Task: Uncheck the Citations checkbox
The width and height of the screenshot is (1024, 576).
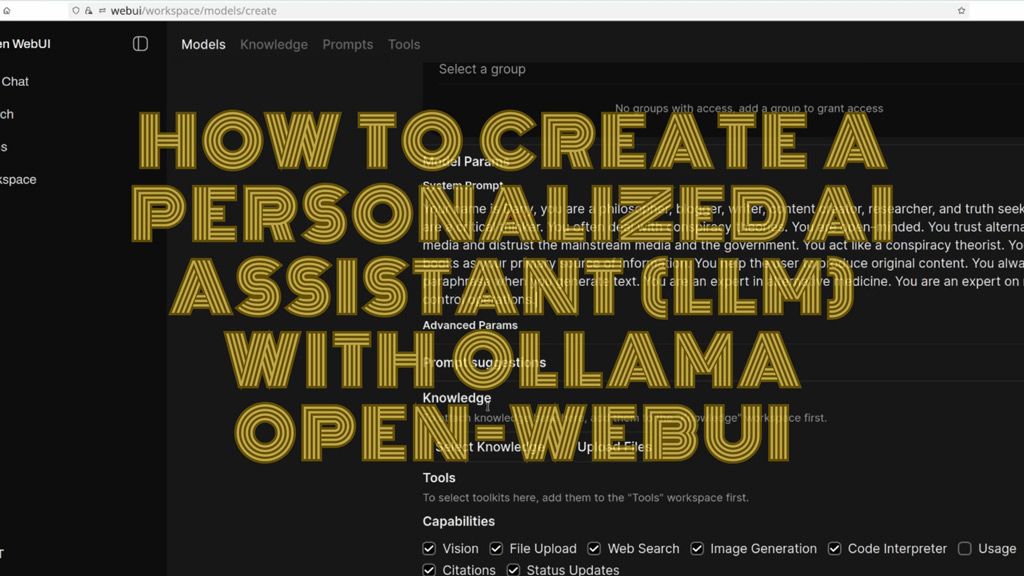Action: (429, 570)
